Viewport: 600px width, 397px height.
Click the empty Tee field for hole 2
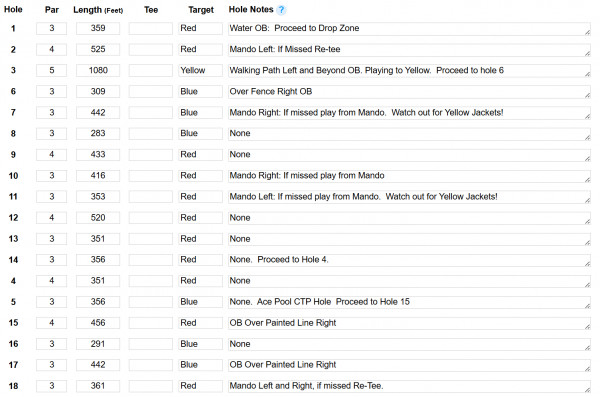pyautogui.click(x=150, y=49)
